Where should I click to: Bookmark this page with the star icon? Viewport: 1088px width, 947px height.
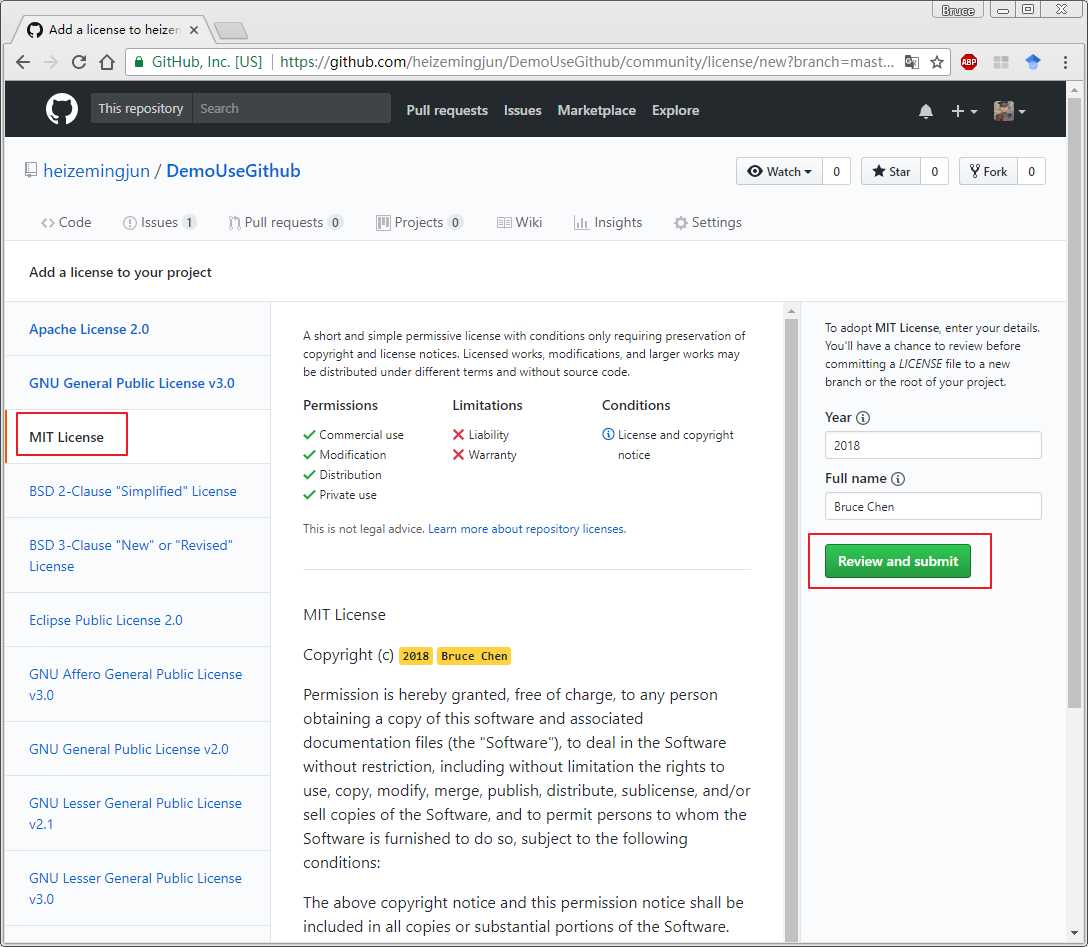937,62
